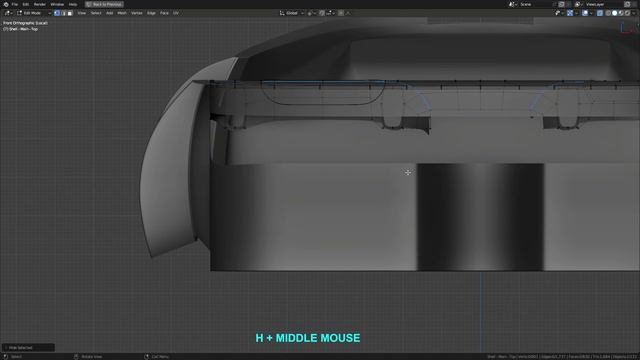Open the Edit Mode interaction dropdown
The image size is (640, 360).
(33, 13)
